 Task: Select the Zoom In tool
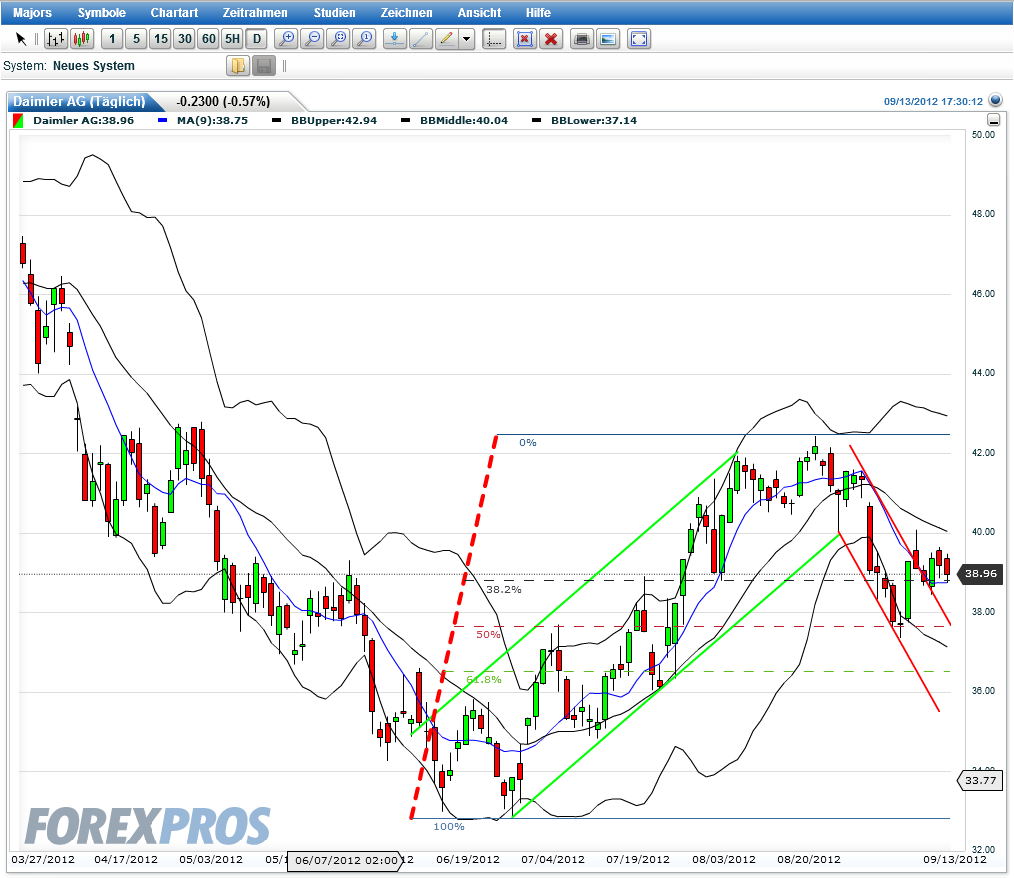tap(287, 38)
